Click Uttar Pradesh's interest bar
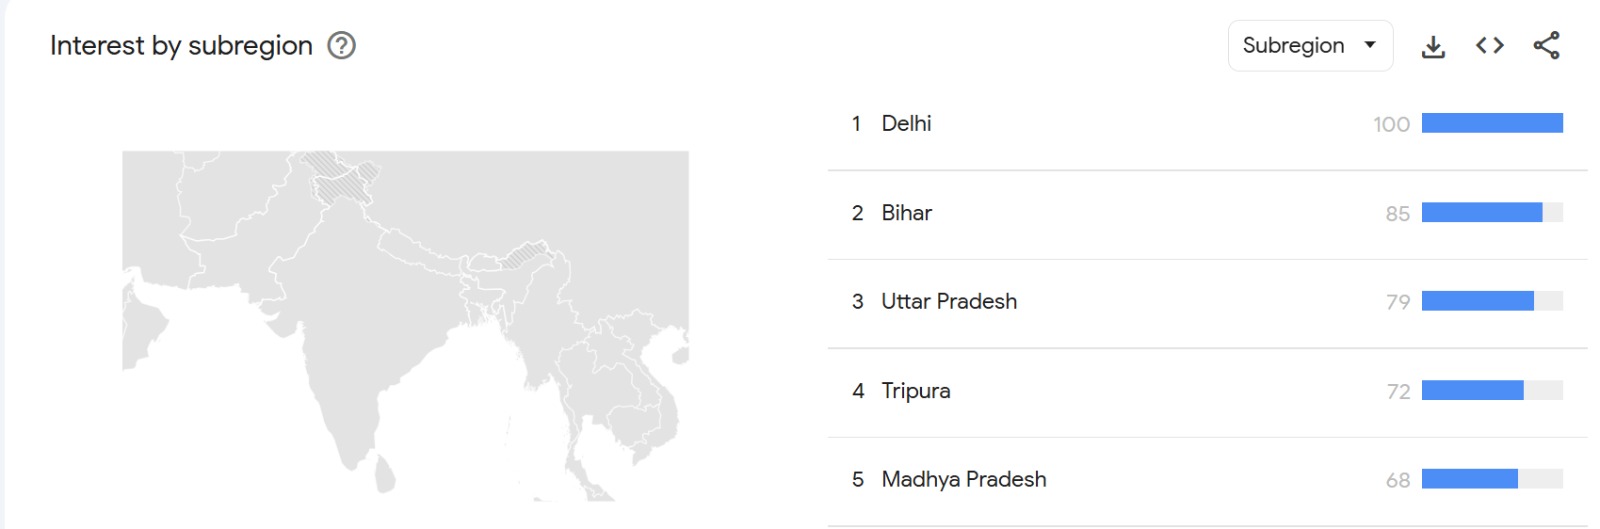Viewport: 1600px width, 529px height. pyautogui.click(x=1477, y=301)
